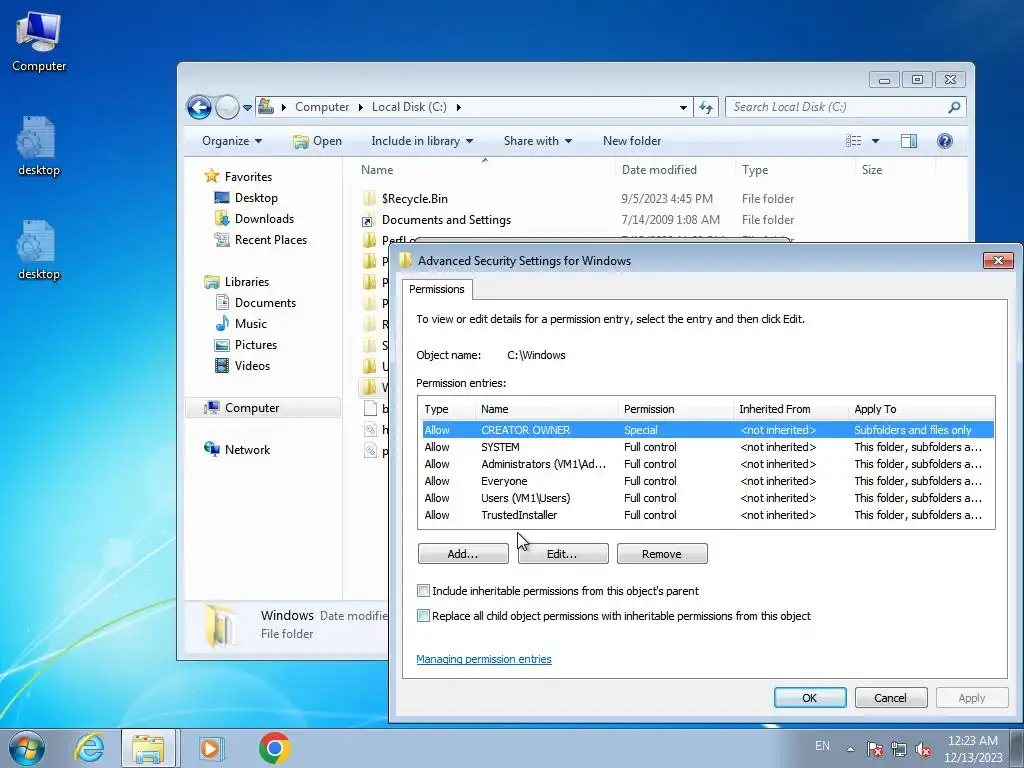The image size is (1024, 768).
Task: Open the network tray icon
Action: click(x=899, y=749)
